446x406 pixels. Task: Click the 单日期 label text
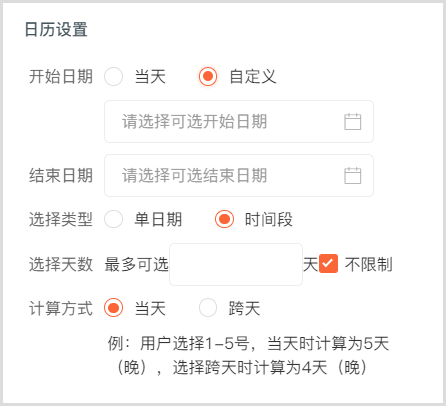[158, 220]
